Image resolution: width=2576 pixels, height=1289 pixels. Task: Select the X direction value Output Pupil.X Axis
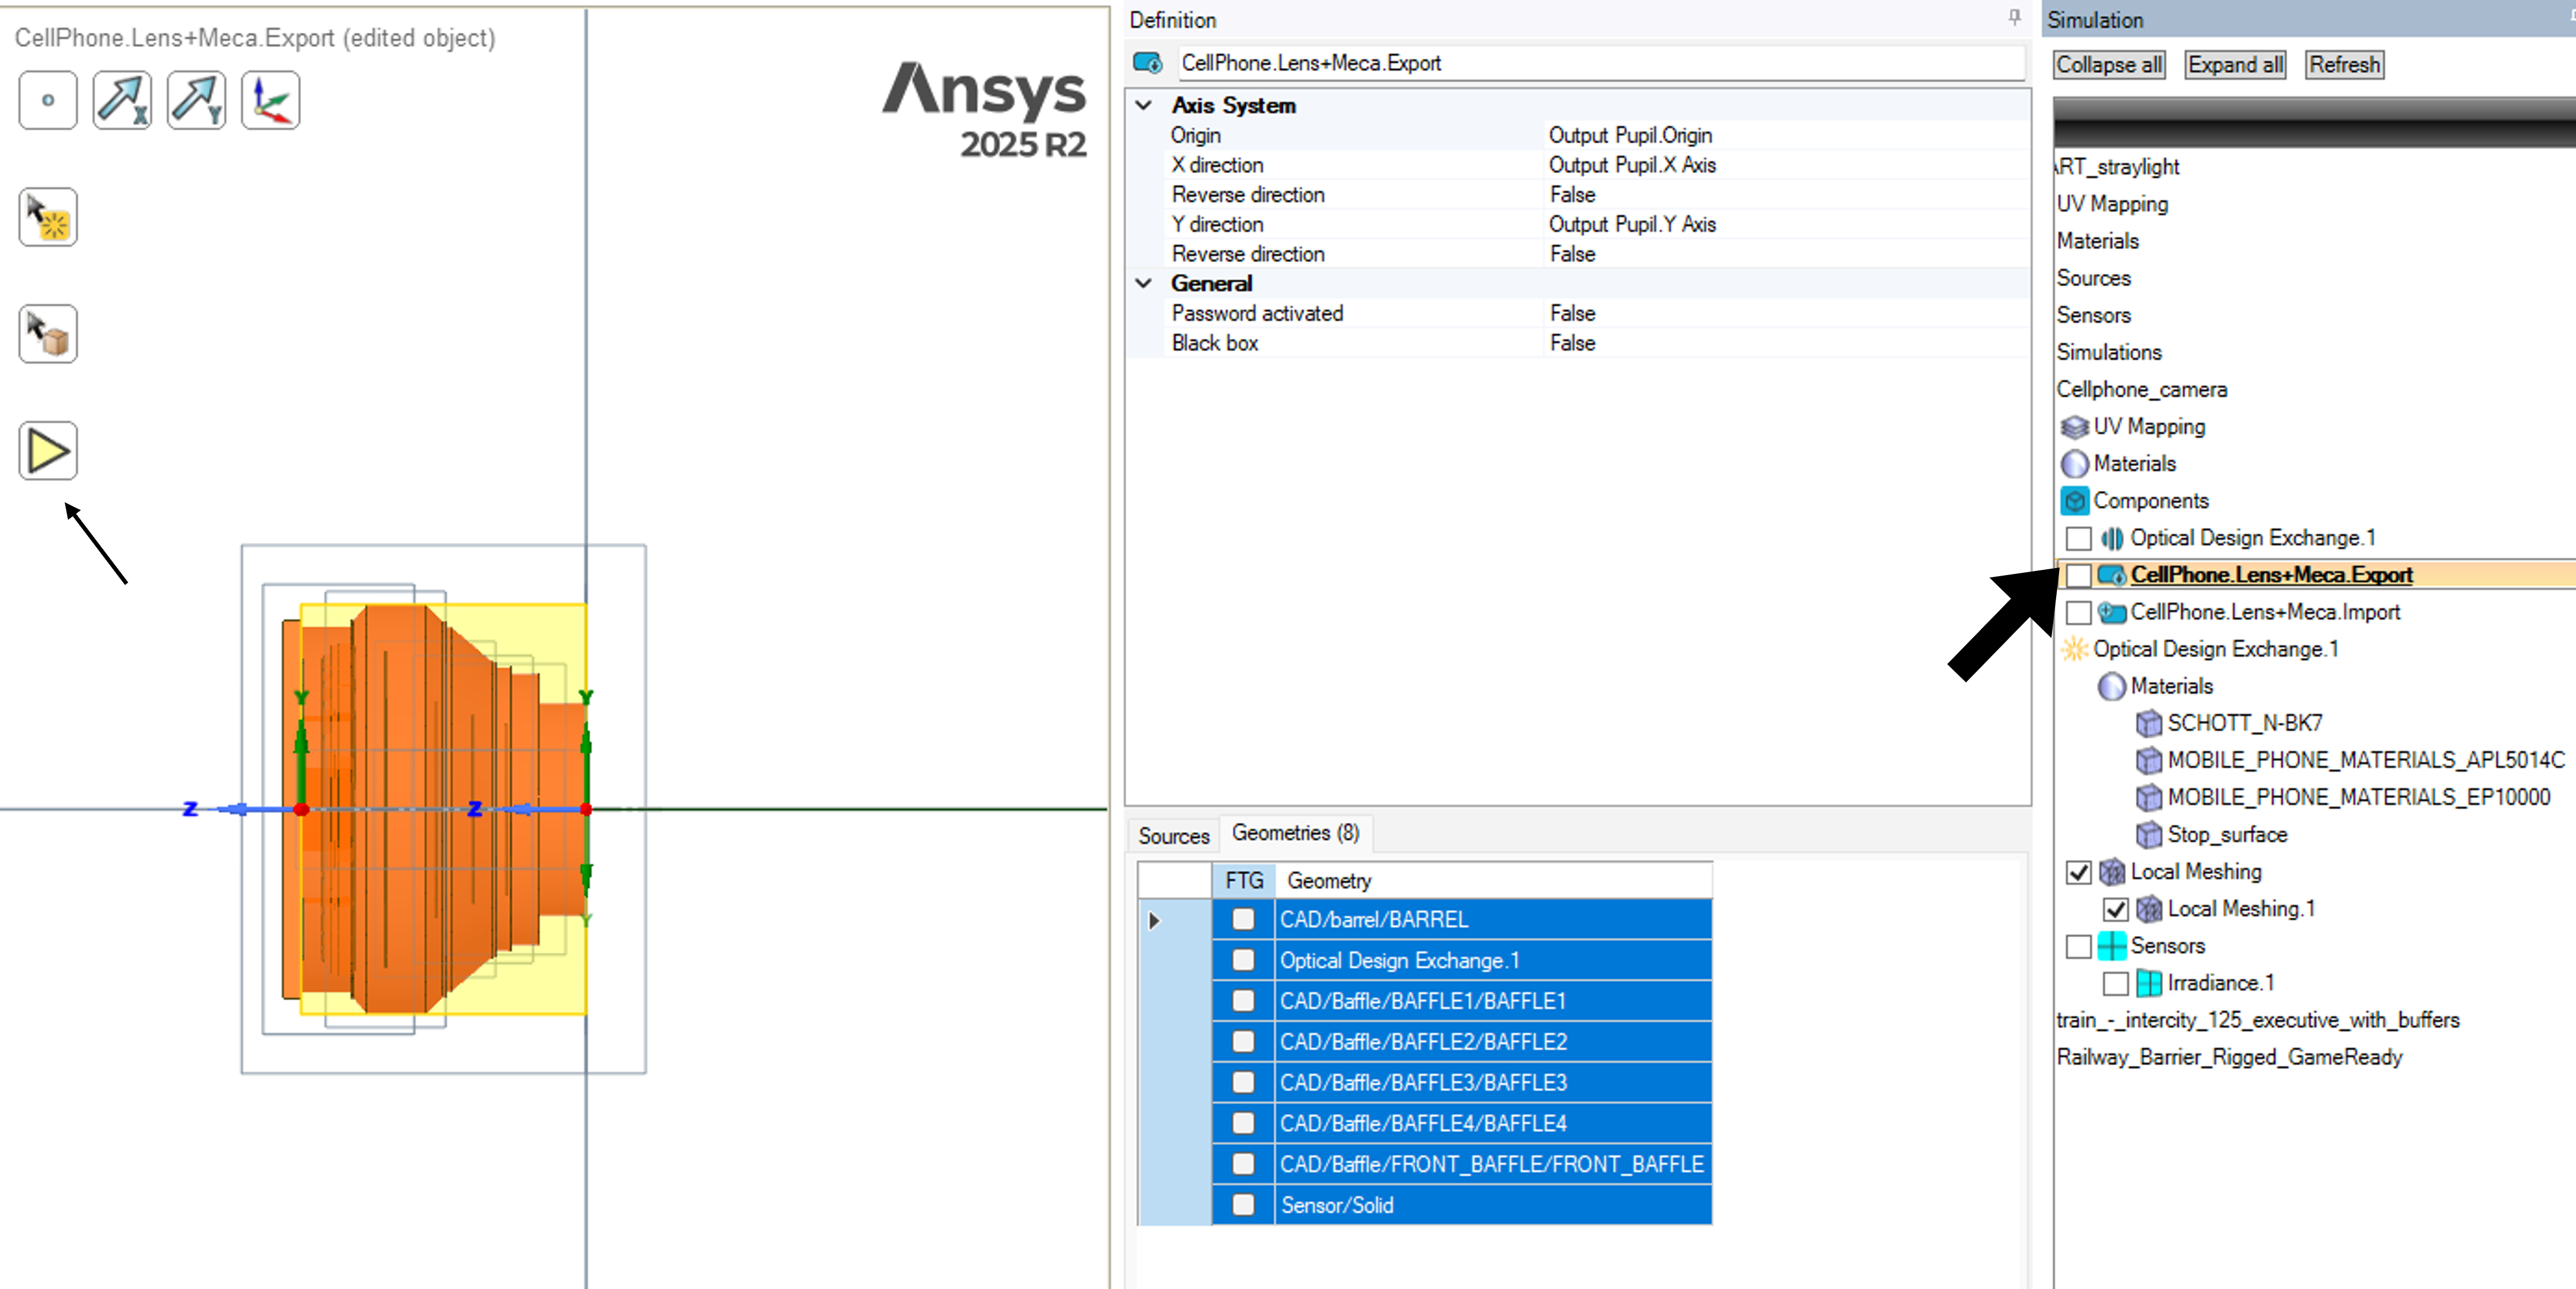(1632, 165)
